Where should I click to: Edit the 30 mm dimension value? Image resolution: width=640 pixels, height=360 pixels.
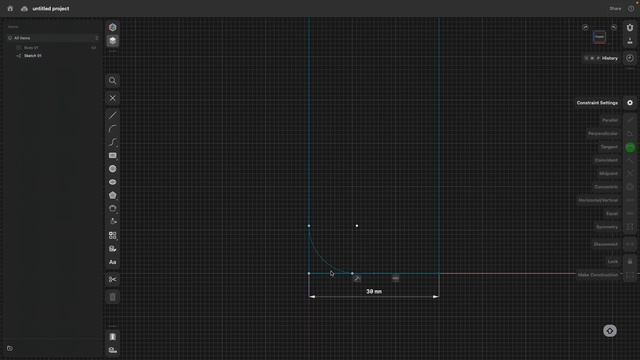point(374,291)
